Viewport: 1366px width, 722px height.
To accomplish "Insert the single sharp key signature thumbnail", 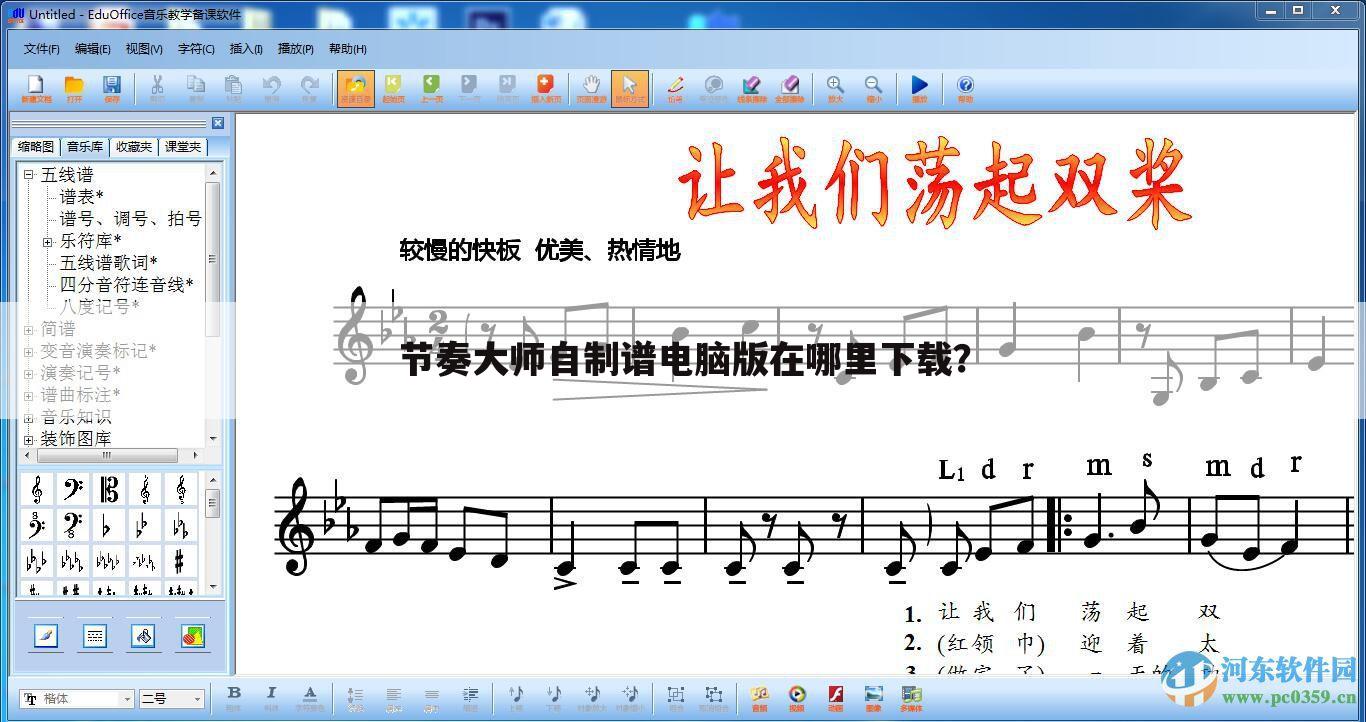I will click(x=181, y=560).
